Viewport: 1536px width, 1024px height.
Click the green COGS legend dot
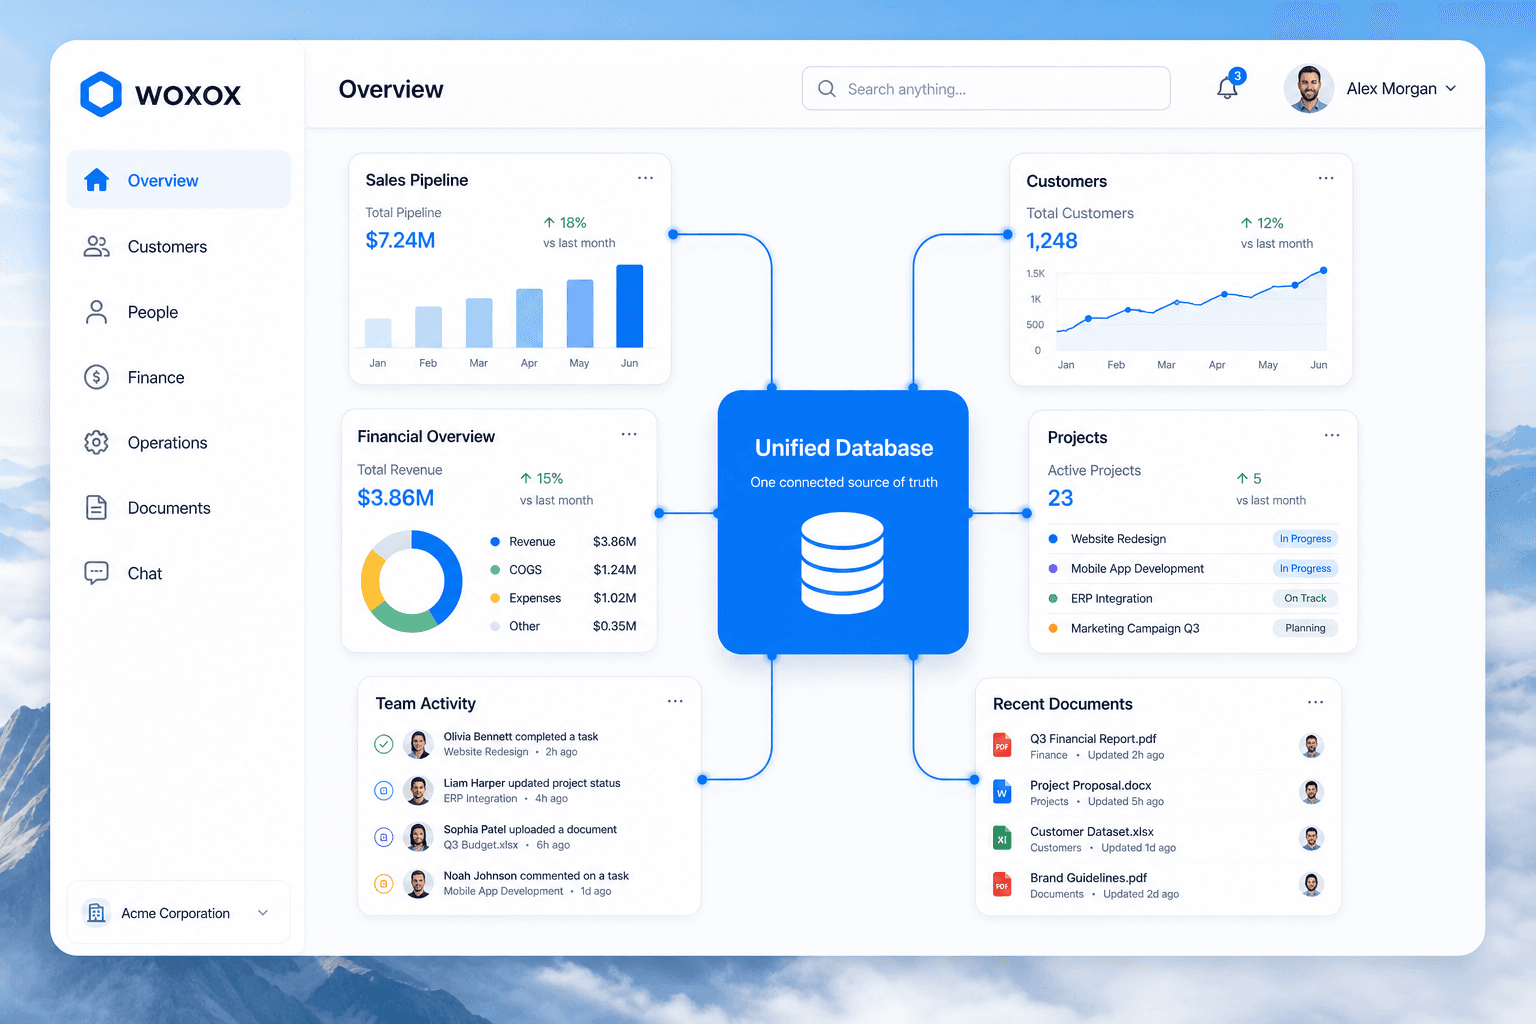pos(495,570)
